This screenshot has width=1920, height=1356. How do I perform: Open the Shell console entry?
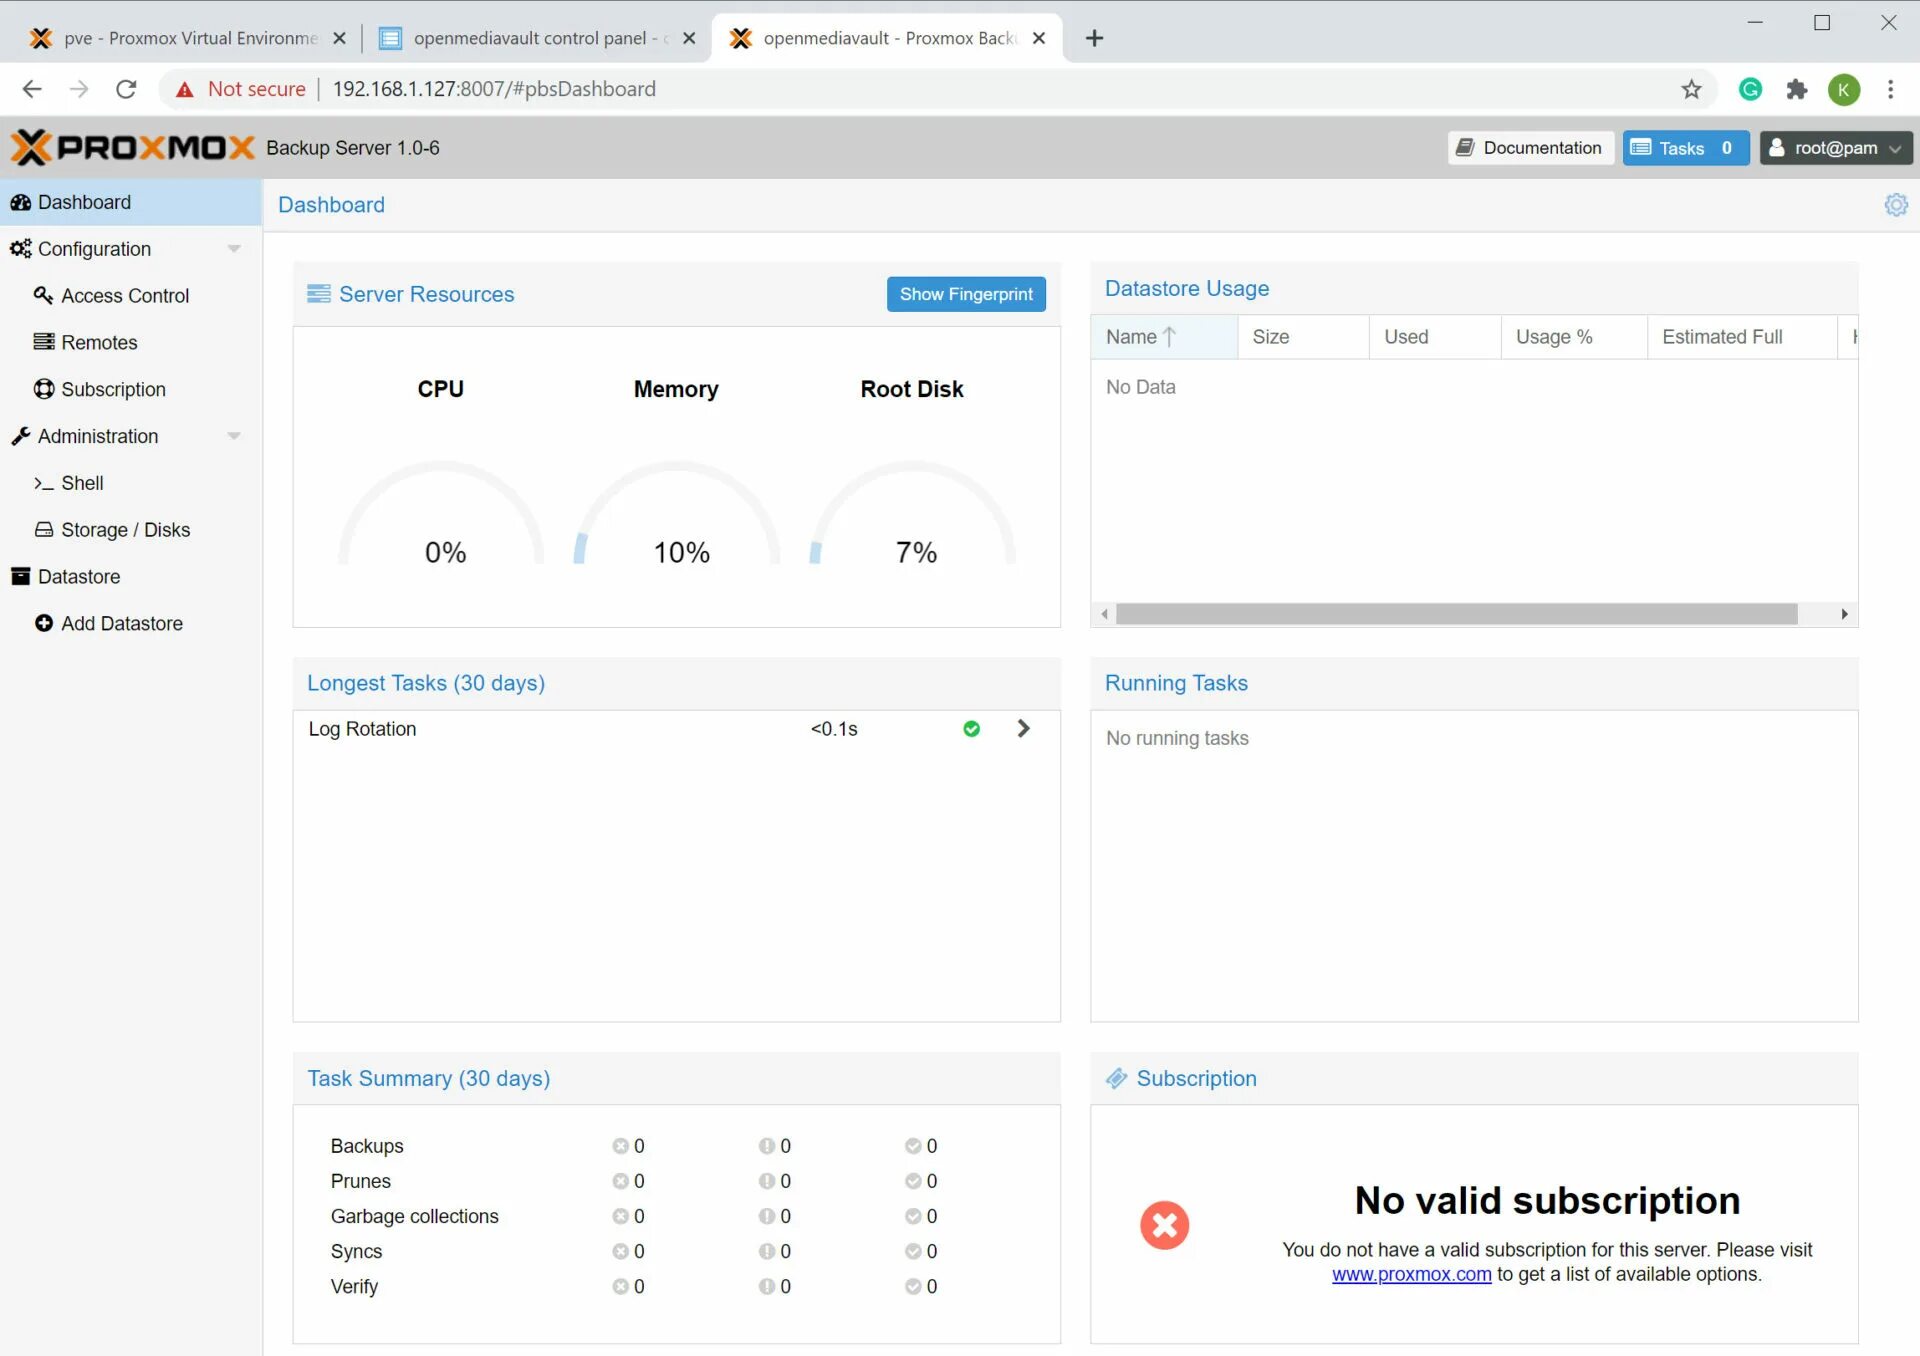[82, 483]
